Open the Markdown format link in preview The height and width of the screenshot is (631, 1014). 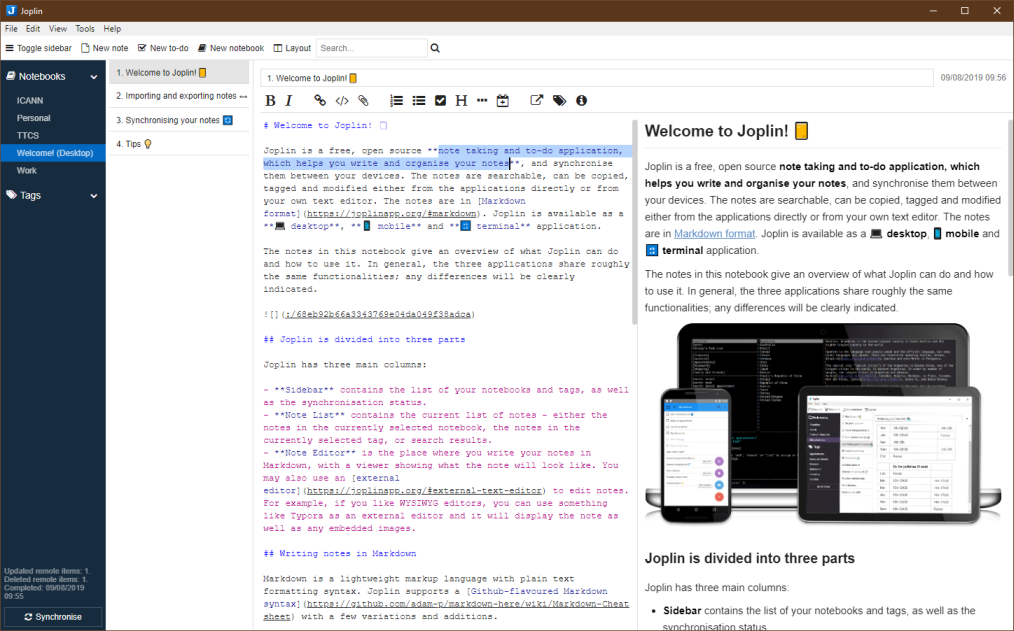pyautogui.click(x=714, y=234)
